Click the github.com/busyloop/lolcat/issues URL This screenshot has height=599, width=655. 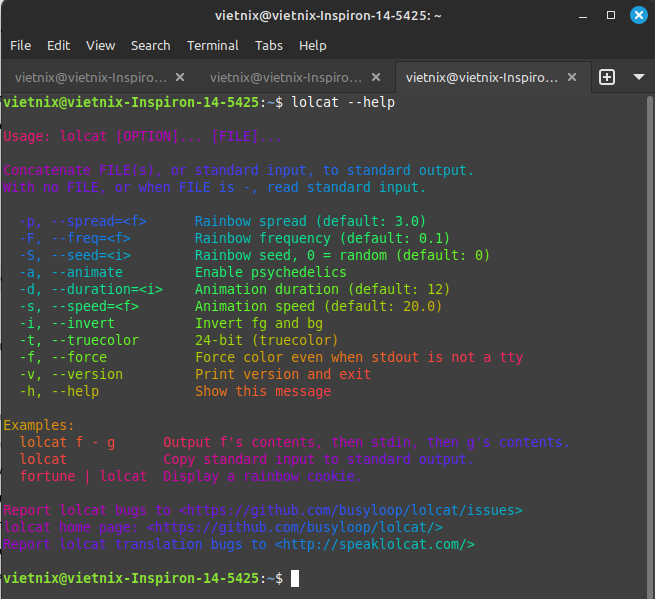pyautogui.click(x=350, y=510)
